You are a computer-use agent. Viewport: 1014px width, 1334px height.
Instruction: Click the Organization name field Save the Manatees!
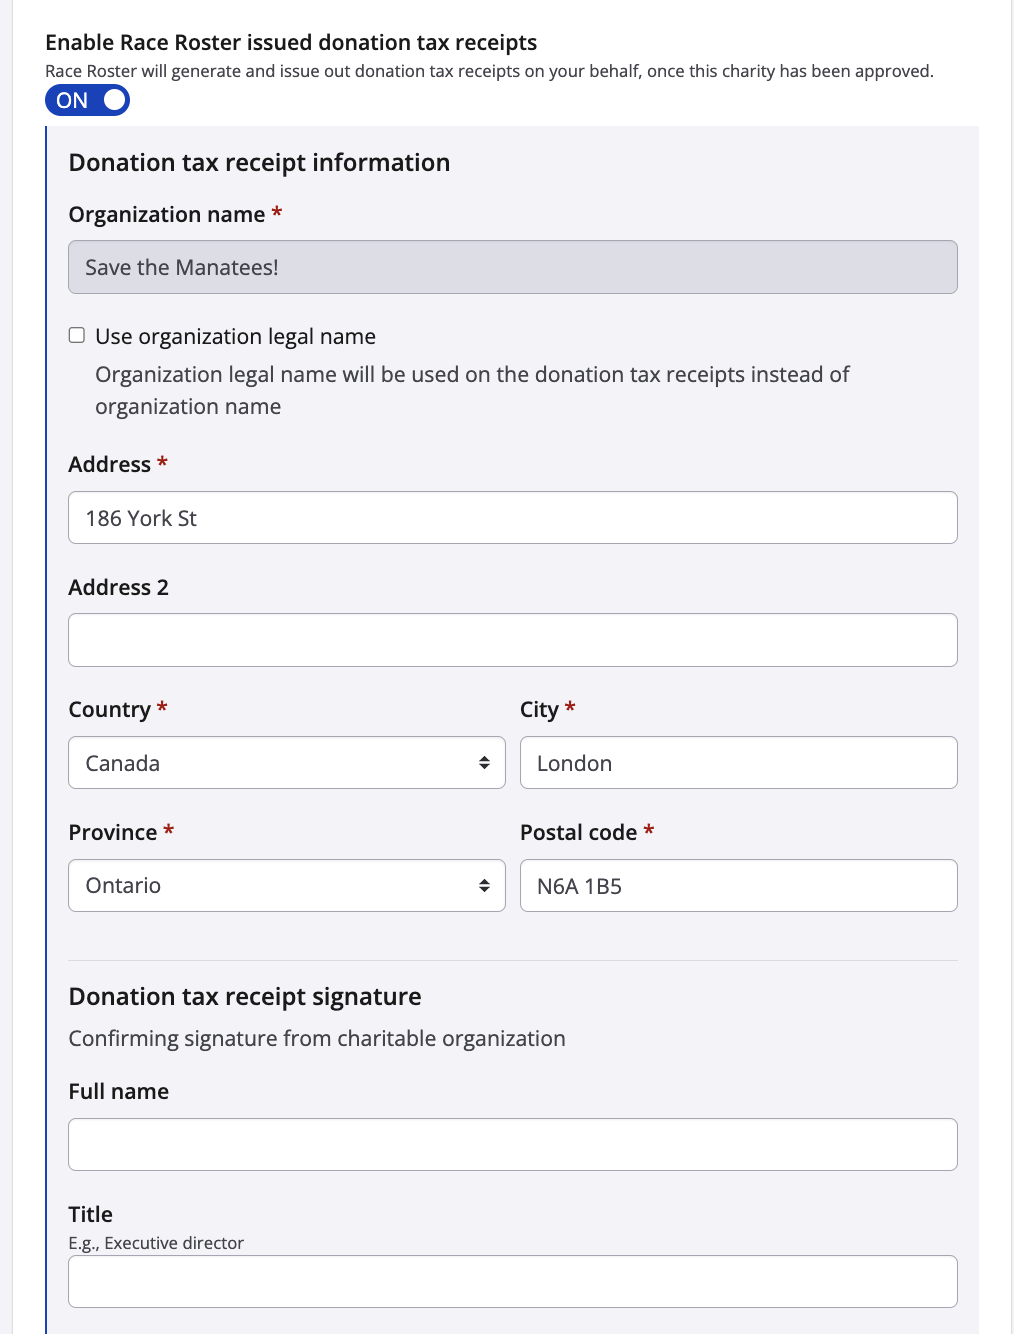click(x=512, y=267)
